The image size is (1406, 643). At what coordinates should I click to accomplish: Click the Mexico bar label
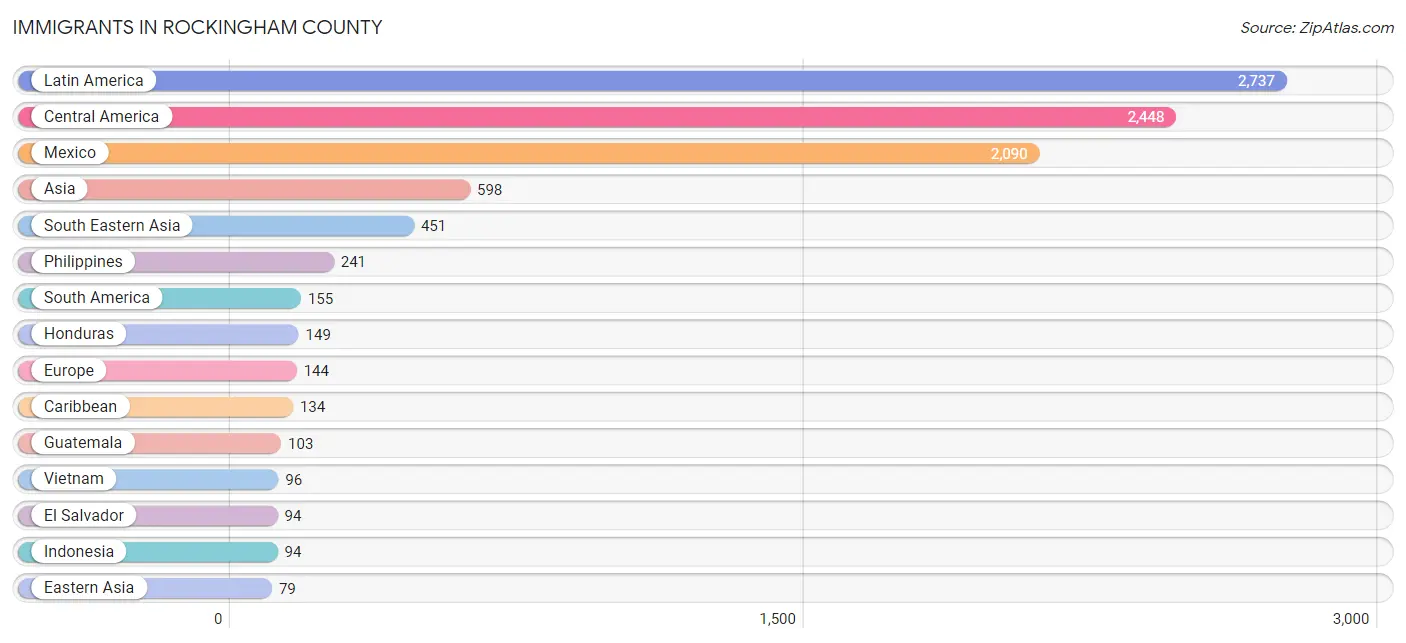pos(70,153)
